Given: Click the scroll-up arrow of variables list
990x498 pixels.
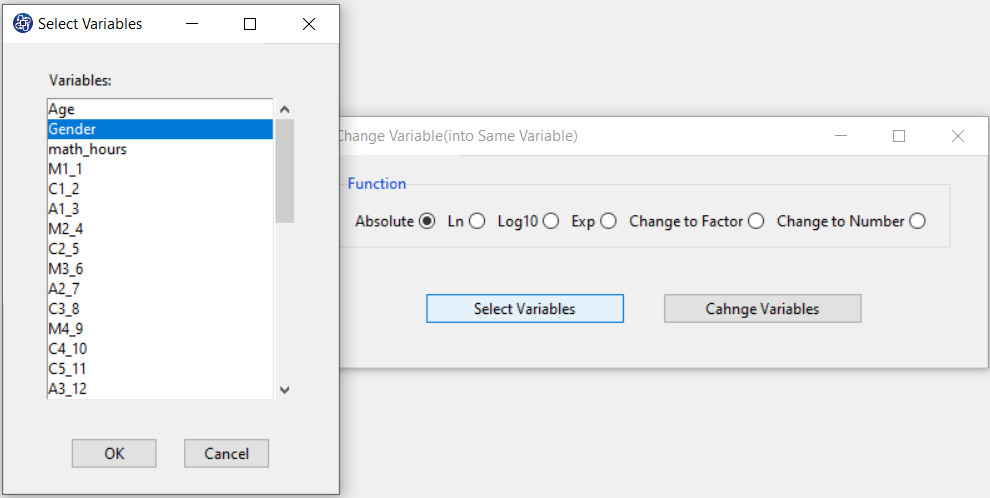Looking at the screenshot, I should (285, 110).
